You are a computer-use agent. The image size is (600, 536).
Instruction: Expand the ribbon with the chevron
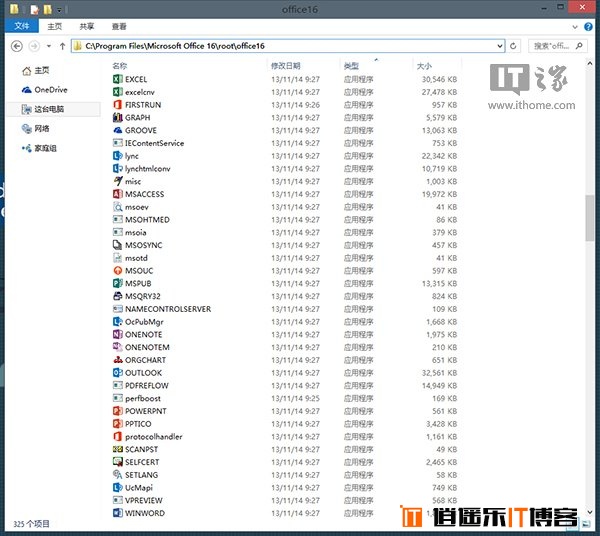click(x=574, y=27)
